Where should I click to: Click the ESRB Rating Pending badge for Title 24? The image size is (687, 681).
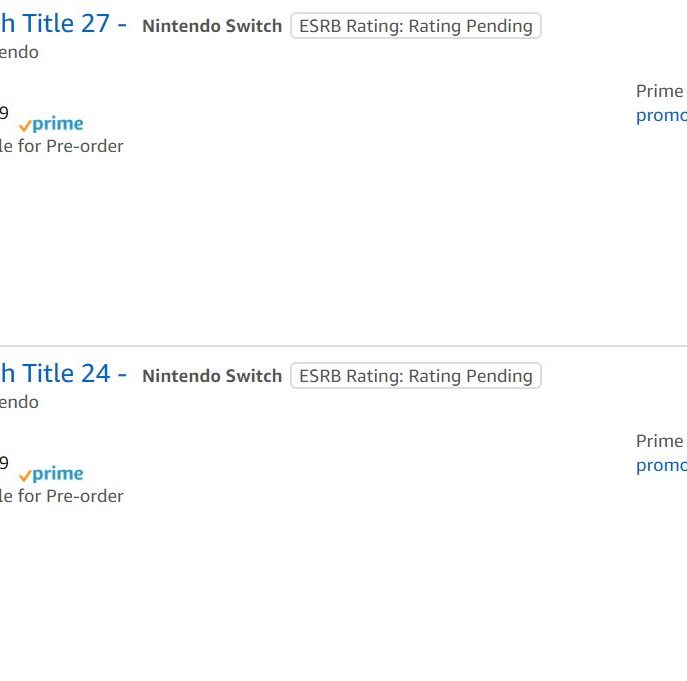[x=415, y=376]
